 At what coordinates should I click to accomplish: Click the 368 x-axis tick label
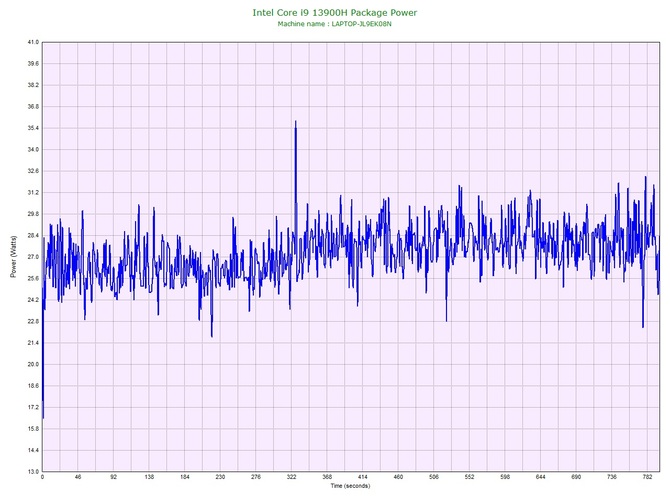tap(327, 477)
